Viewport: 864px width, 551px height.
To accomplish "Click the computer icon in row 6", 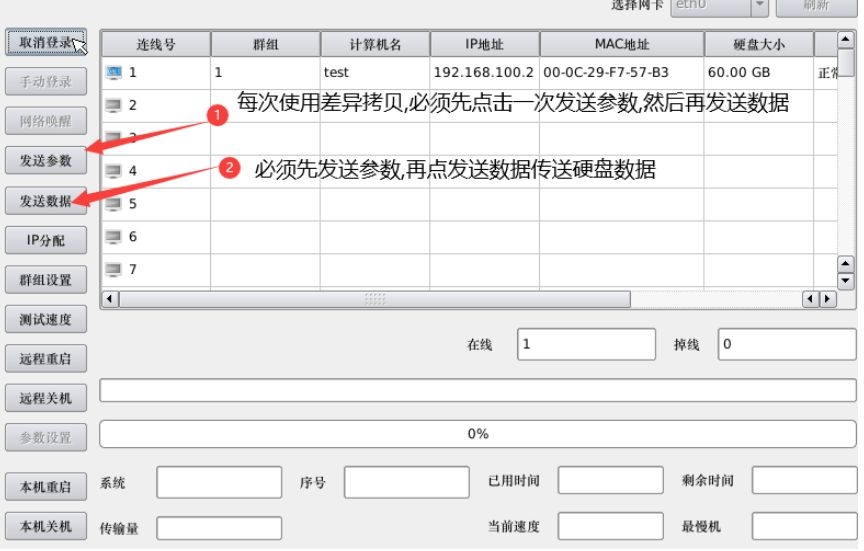I will (x=114, y=237).
